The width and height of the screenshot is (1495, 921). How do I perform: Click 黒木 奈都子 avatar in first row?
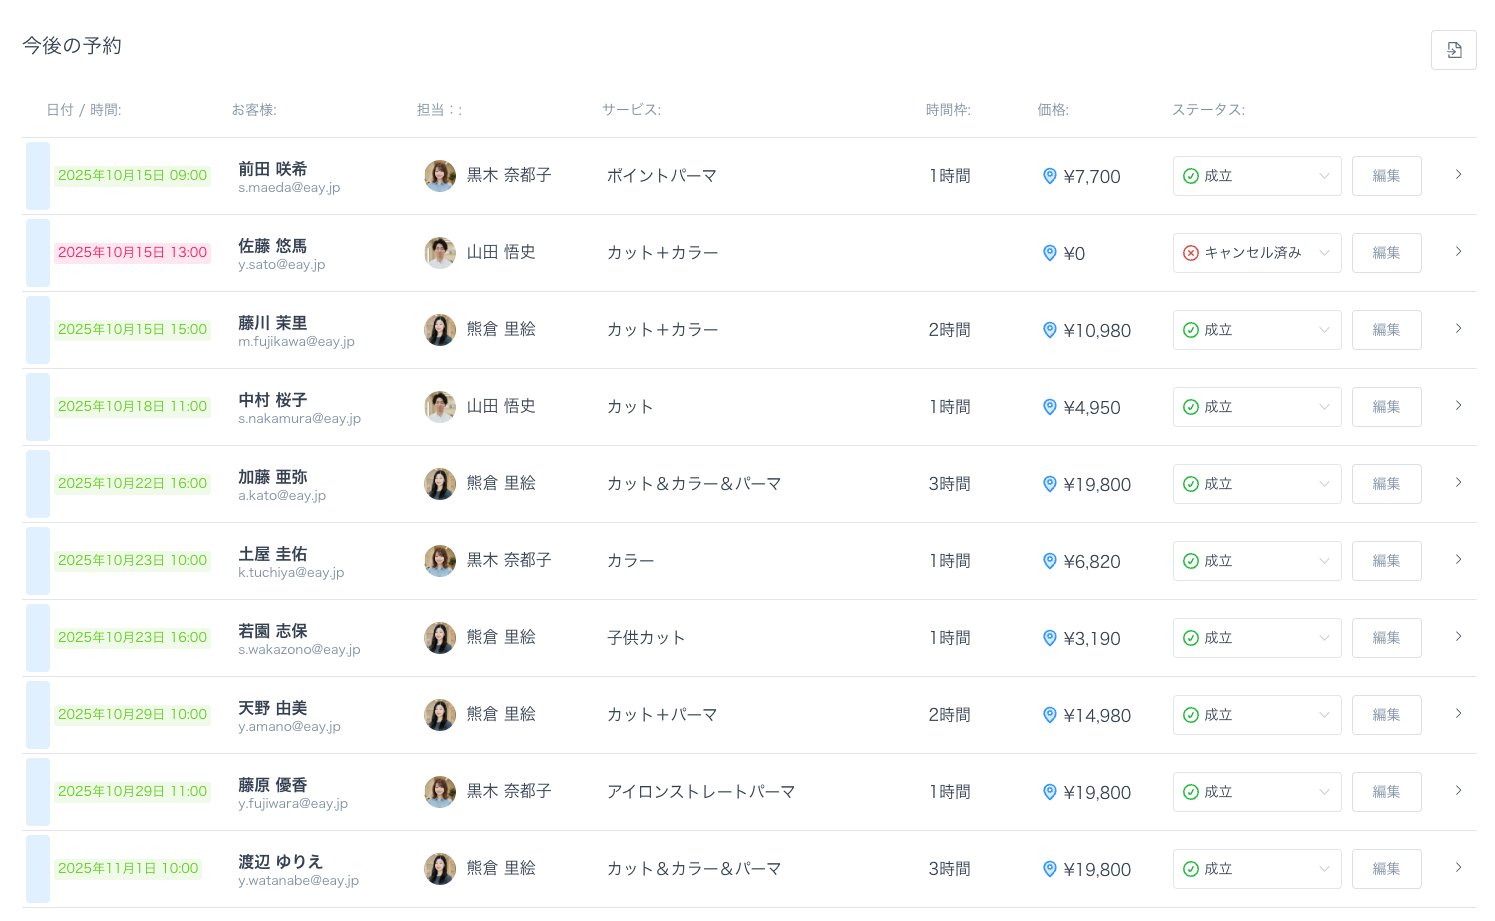coord(440,176)
